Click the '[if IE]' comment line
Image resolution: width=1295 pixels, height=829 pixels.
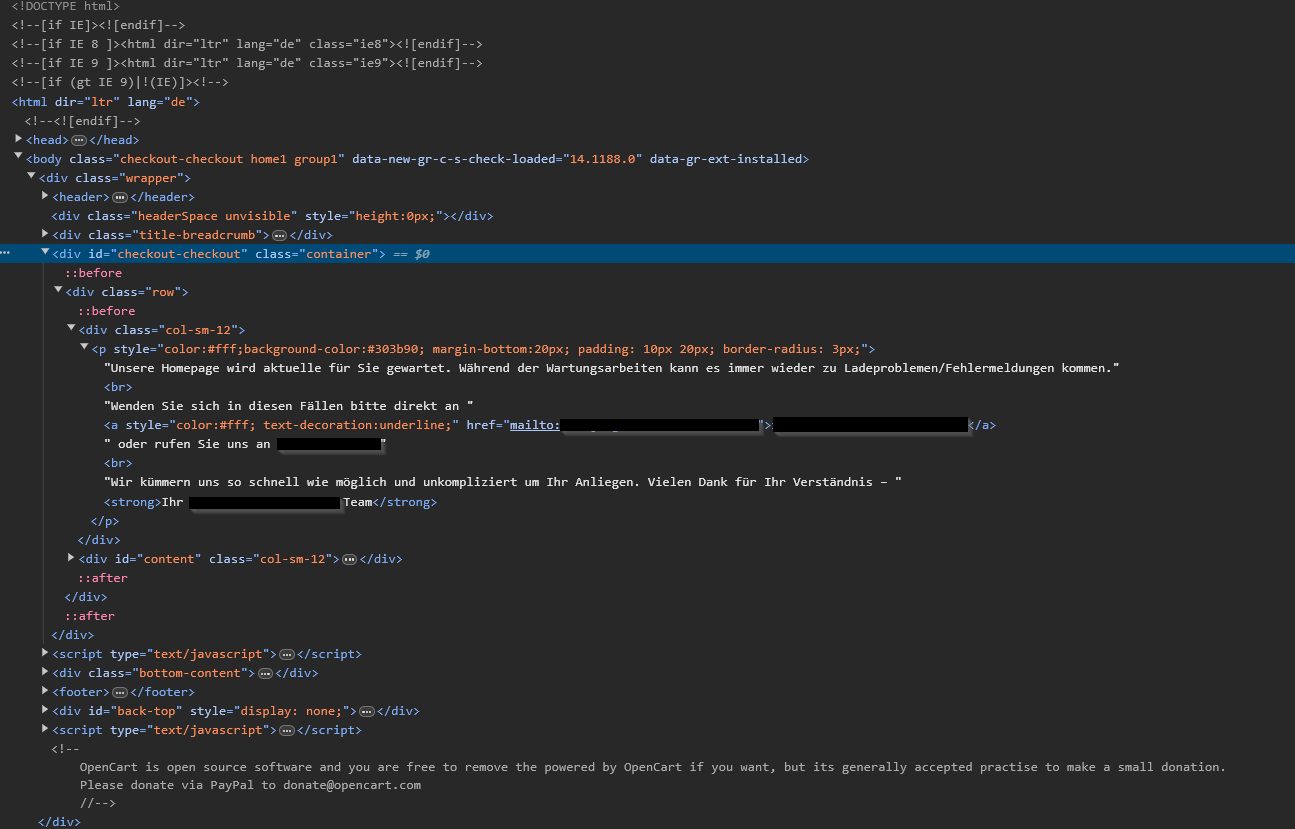coord(98,25)
